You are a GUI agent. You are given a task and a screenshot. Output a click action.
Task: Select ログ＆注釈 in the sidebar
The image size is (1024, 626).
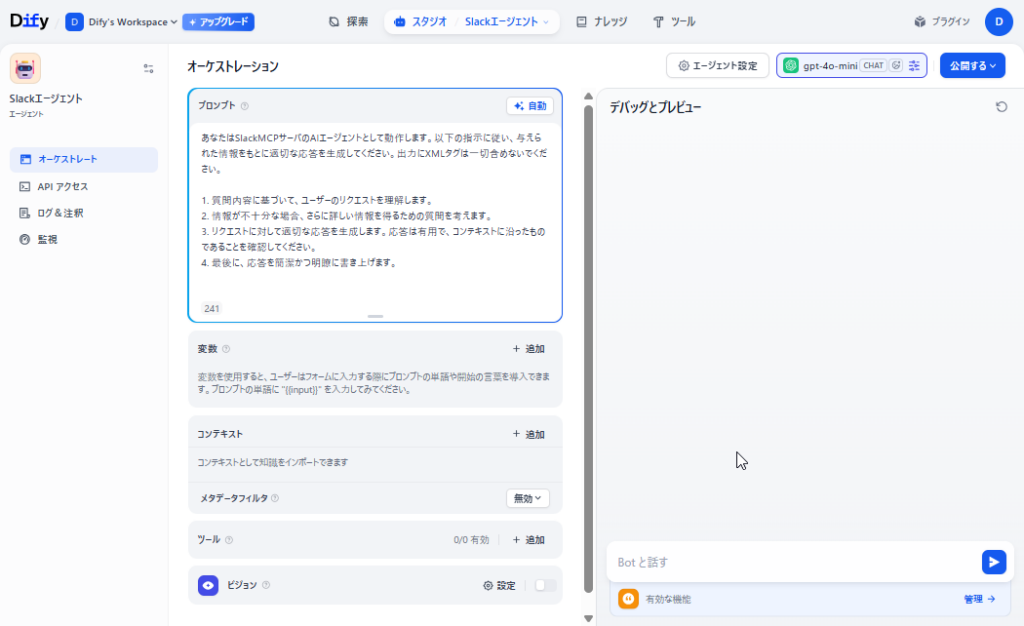point(60,213)
